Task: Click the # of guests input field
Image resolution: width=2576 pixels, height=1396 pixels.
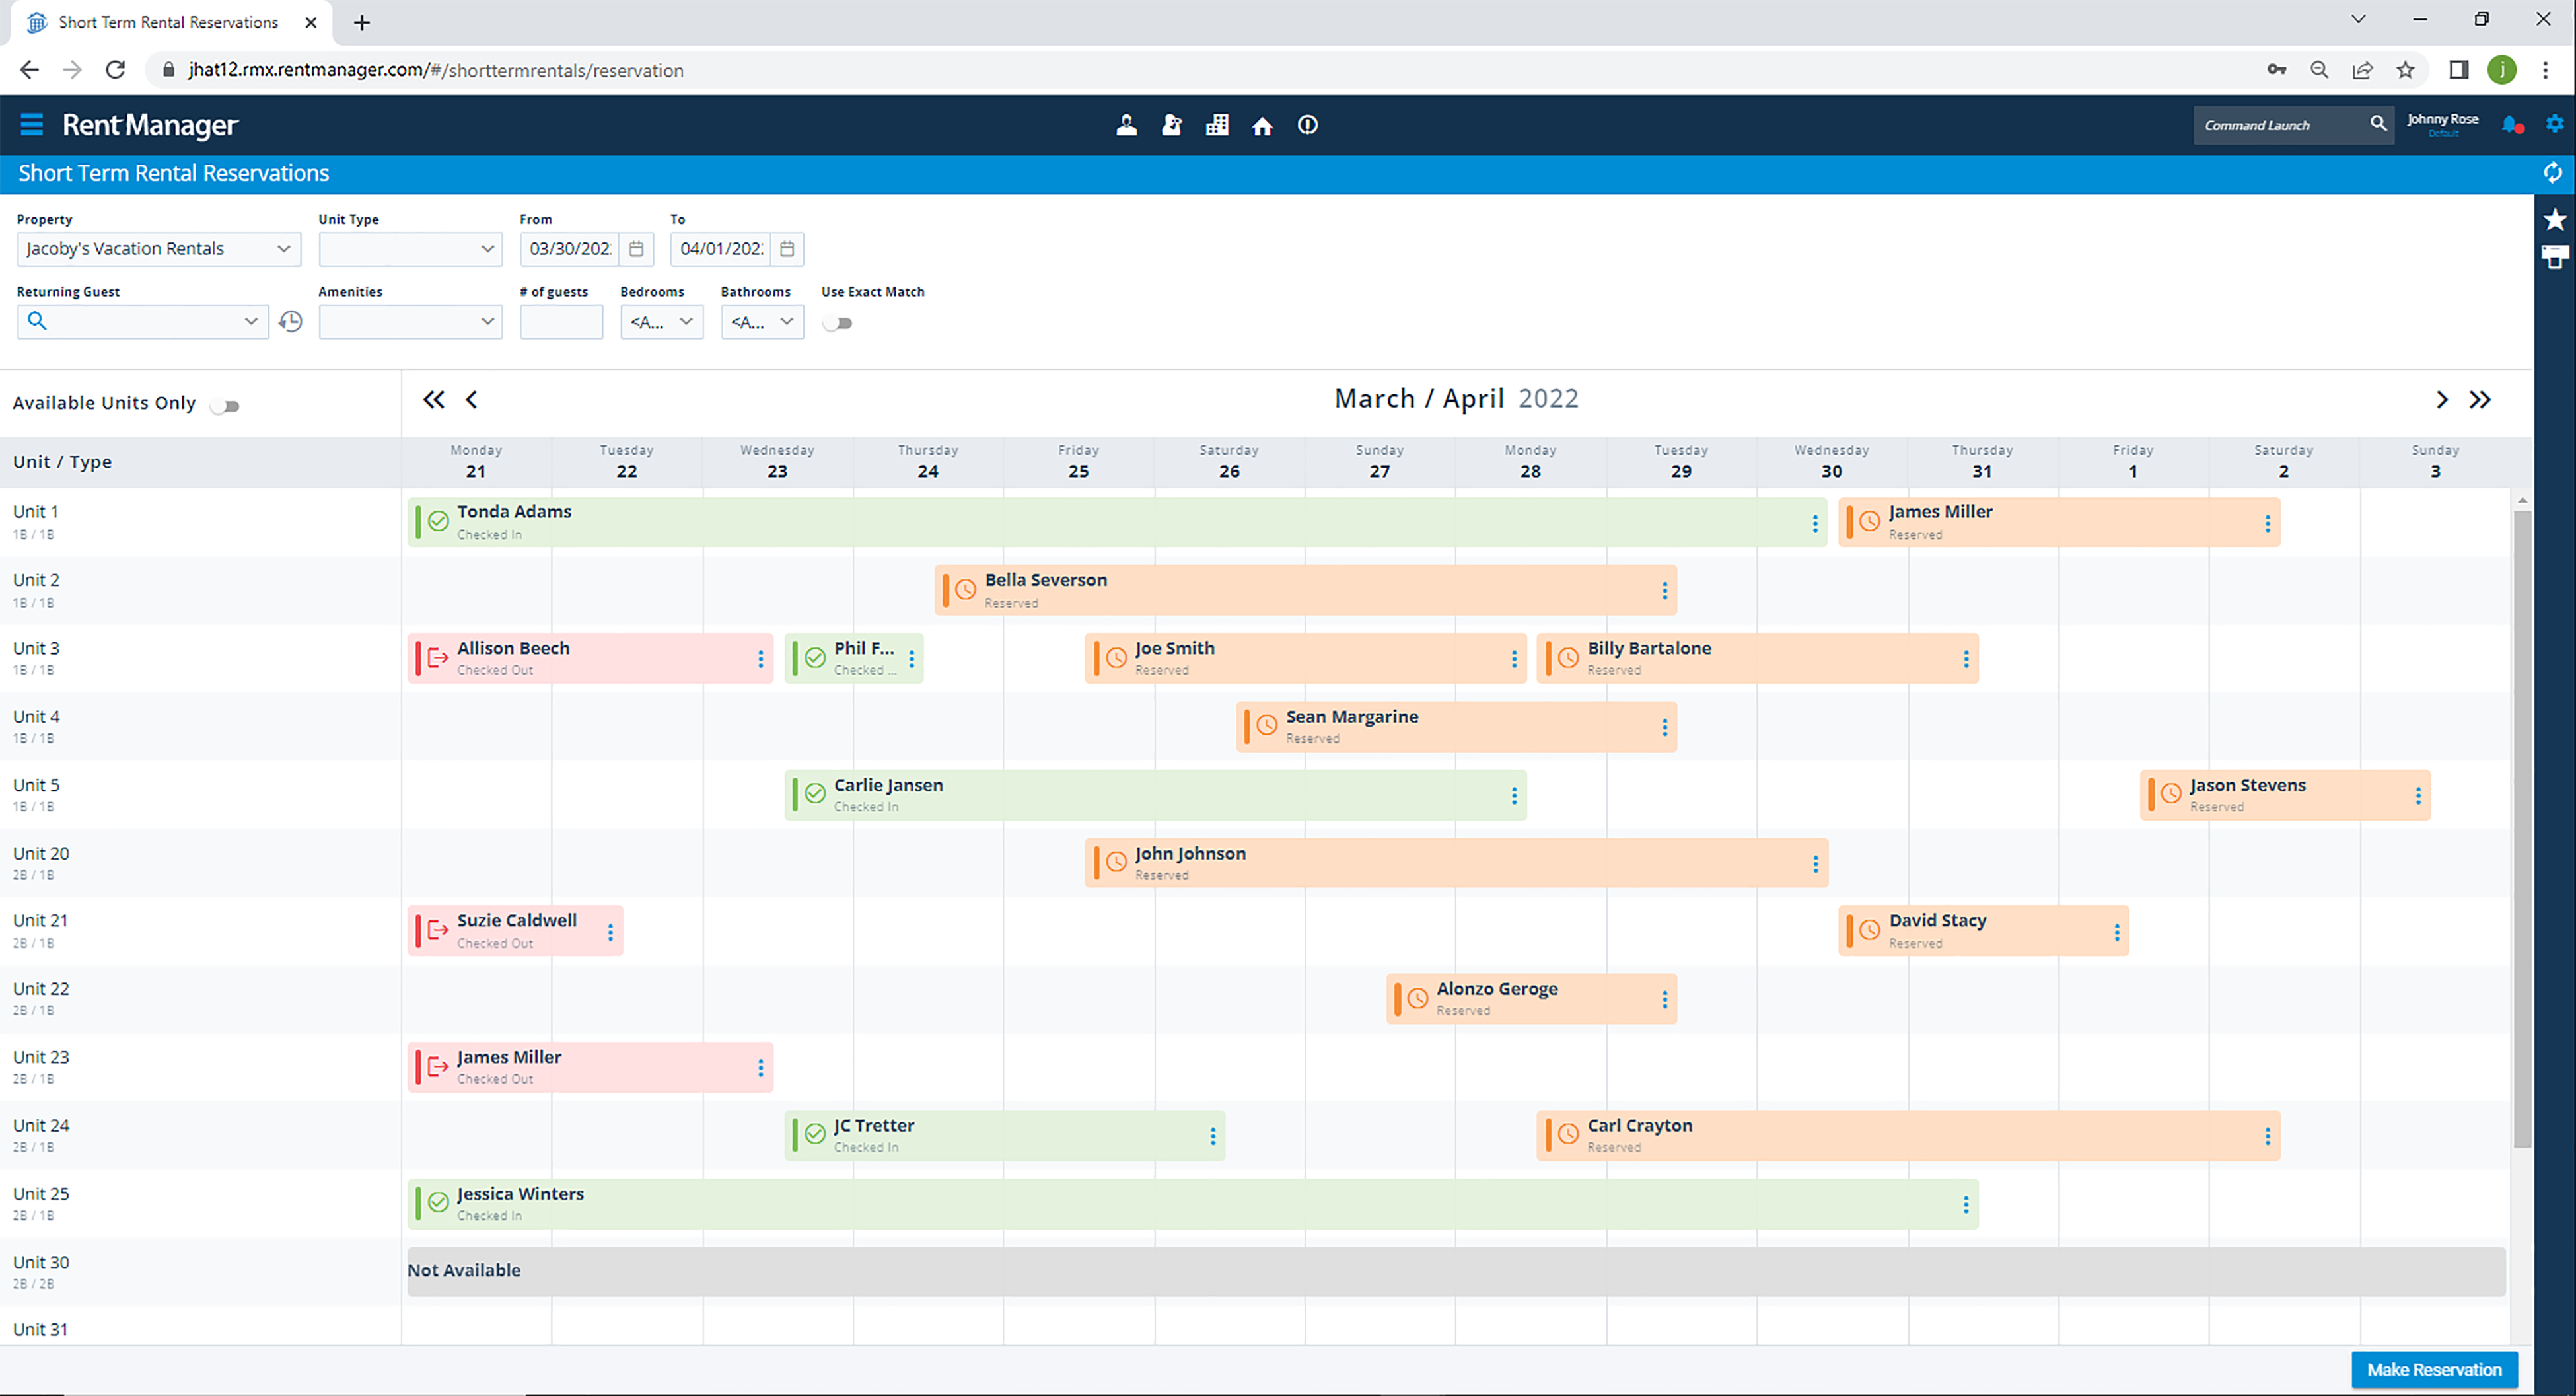Action: click(561, 322)
